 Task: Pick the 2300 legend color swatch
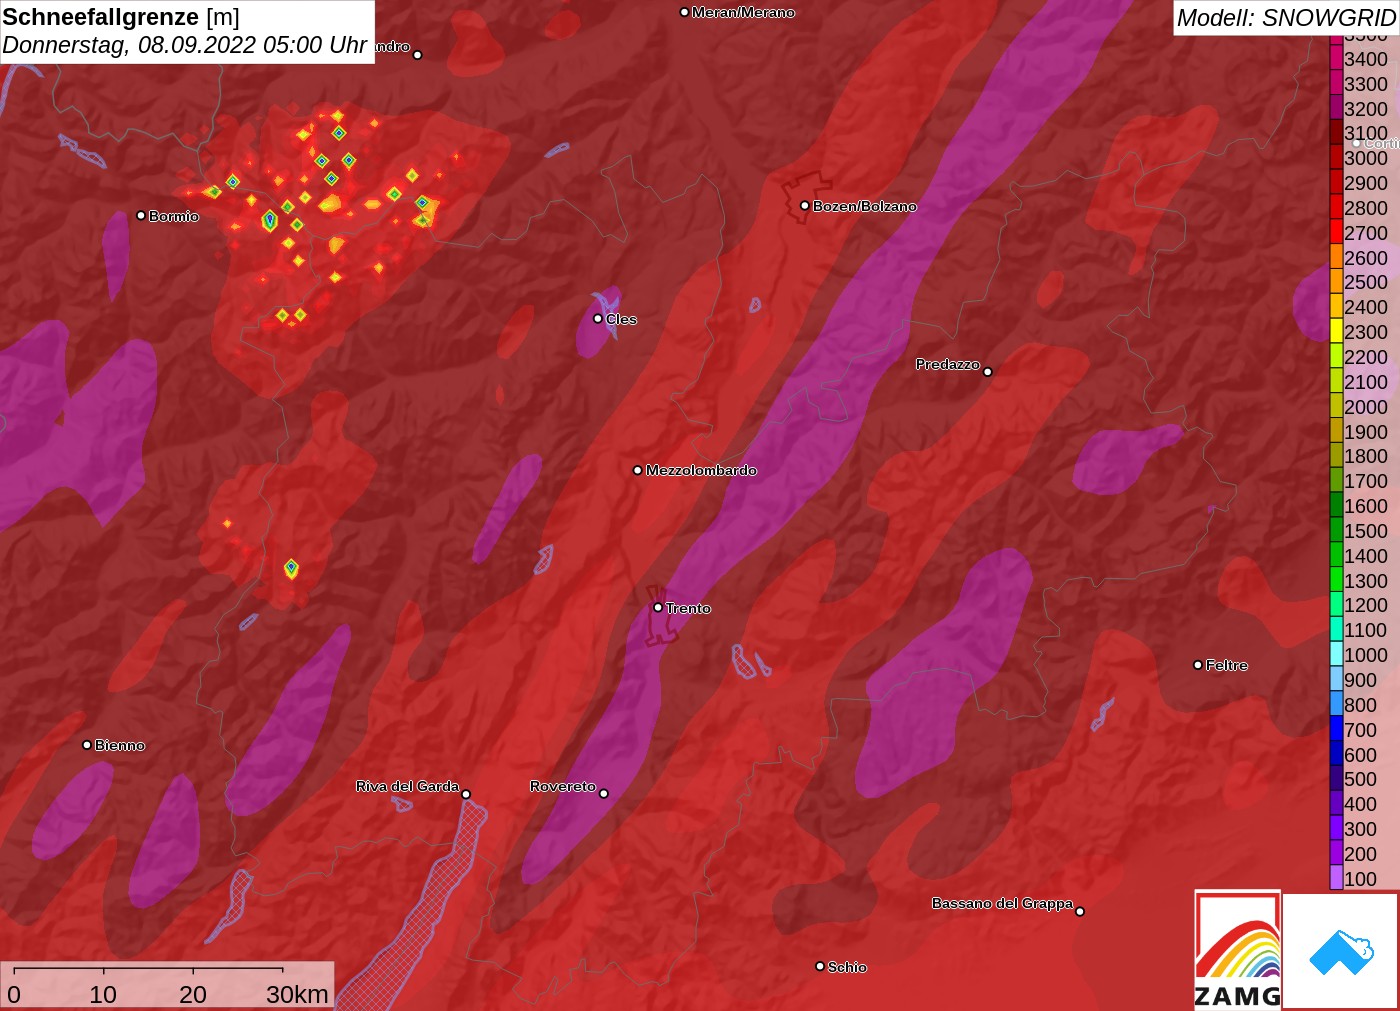(1336, 332)
